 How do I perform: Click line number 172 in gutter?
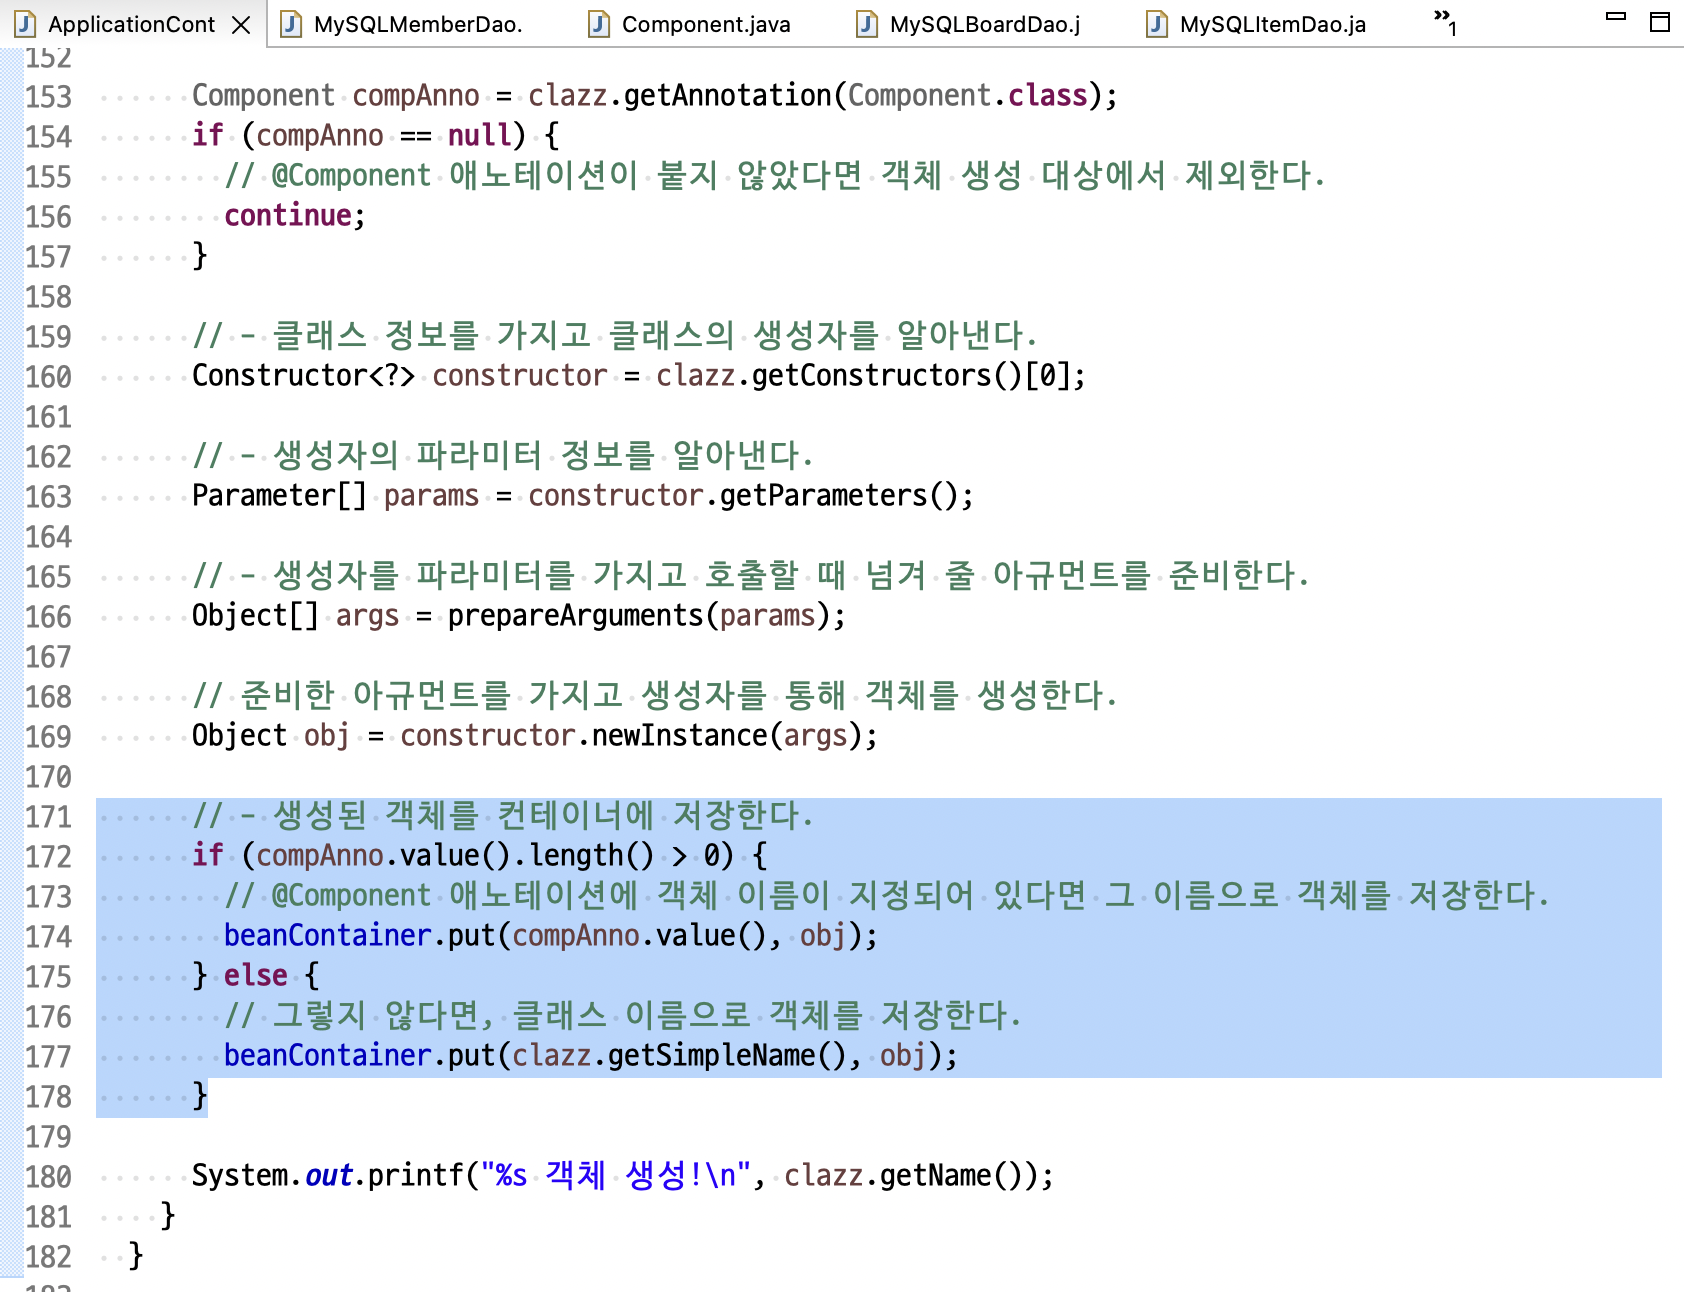(48, 857)
